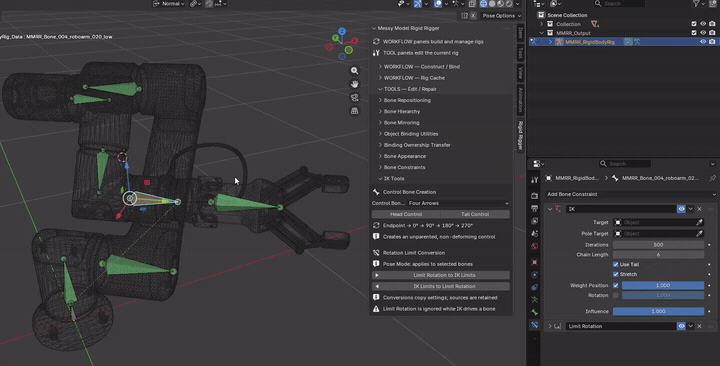720x366 pixels.
Task: Open the green Bone properties tab icon
Action: 534,312
